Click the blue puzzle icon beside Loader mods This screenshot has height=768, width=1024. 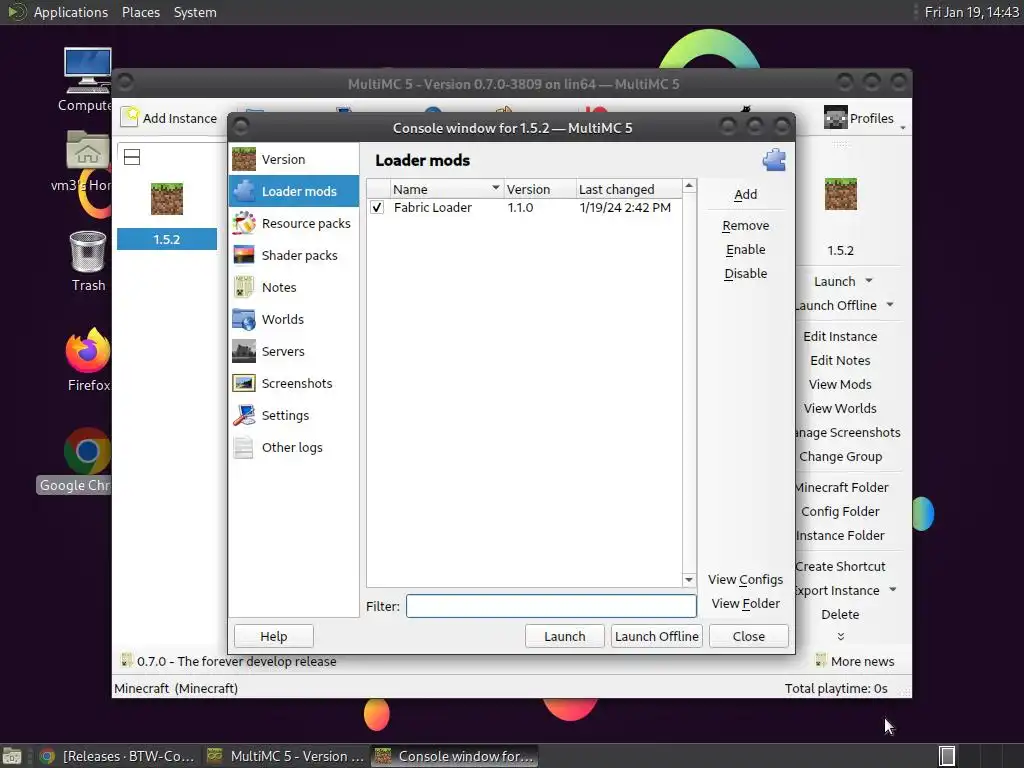tap(244, 191)
